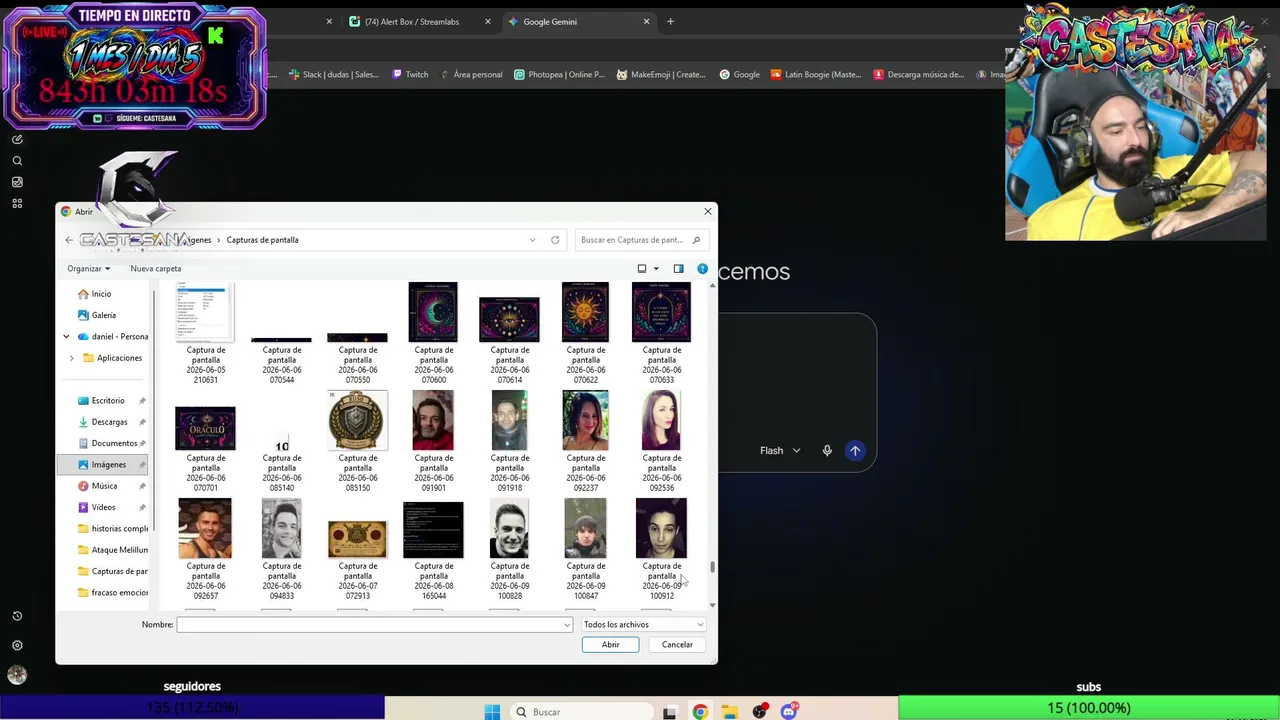Close the Google Gemini tab
This screenshot has height=720, width=1280.
[646, 22]
